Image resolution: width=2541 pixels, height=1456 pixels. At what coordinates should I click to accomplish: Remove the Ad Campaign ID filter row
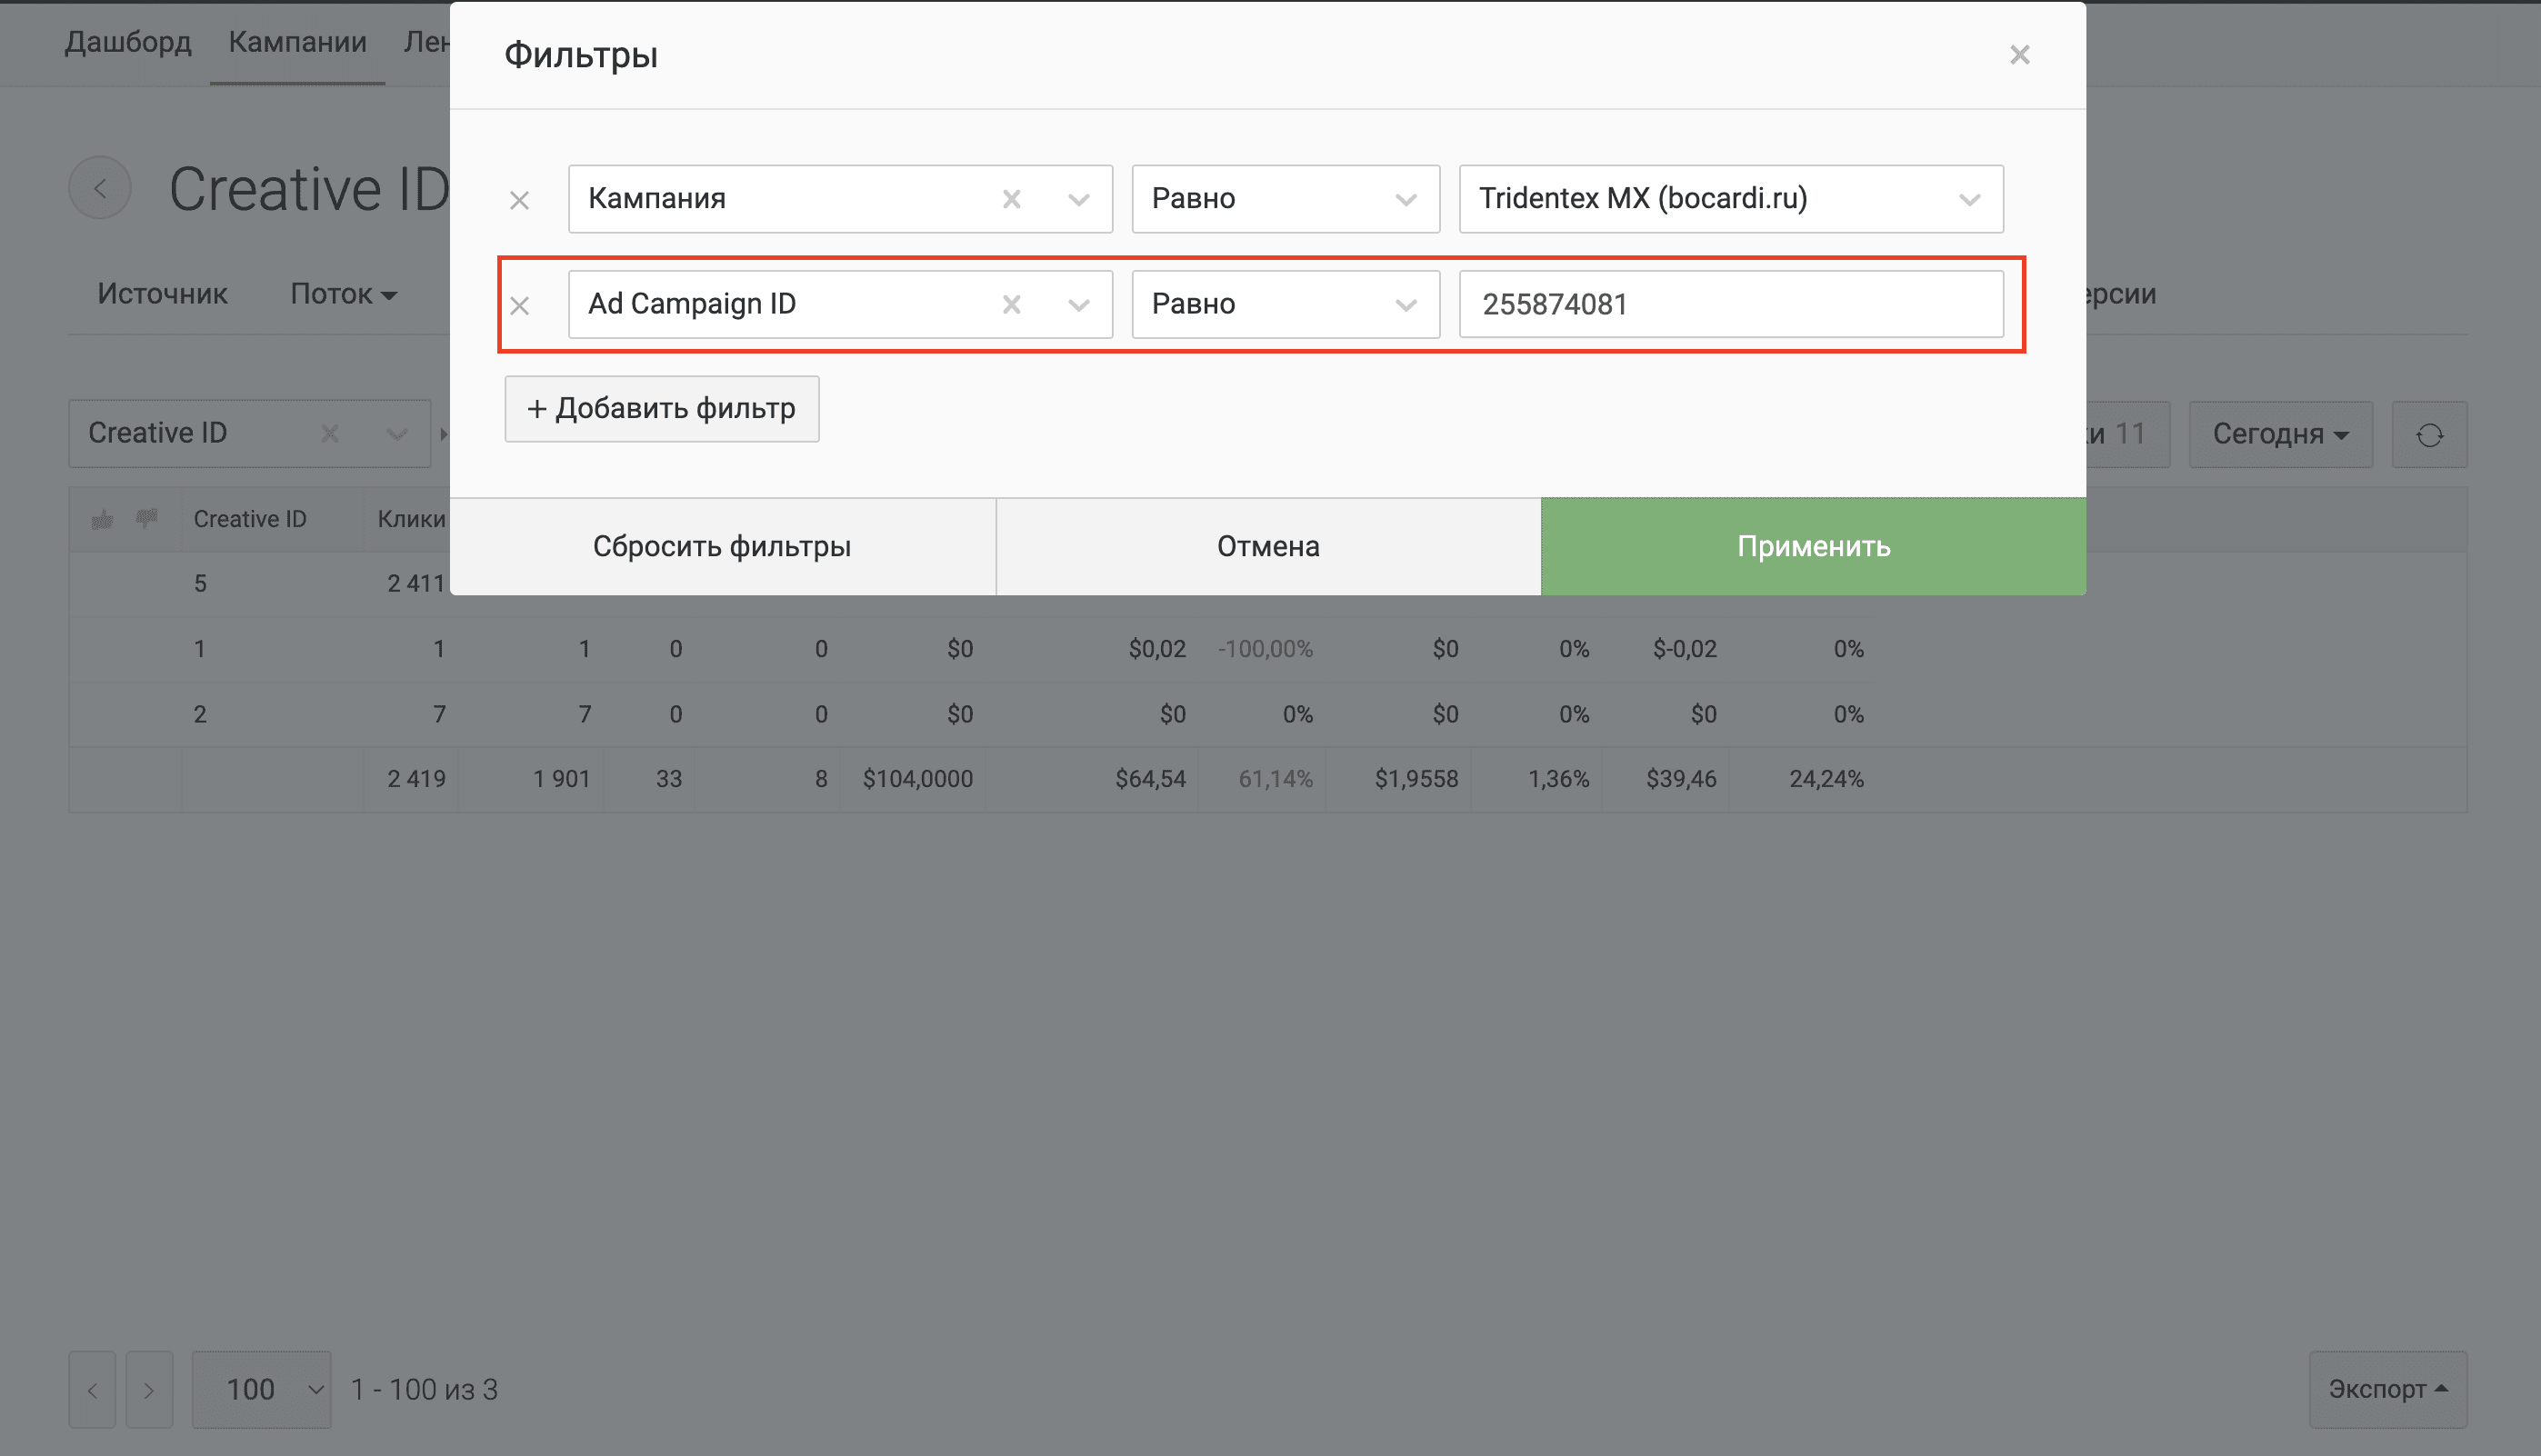point(519,305)
